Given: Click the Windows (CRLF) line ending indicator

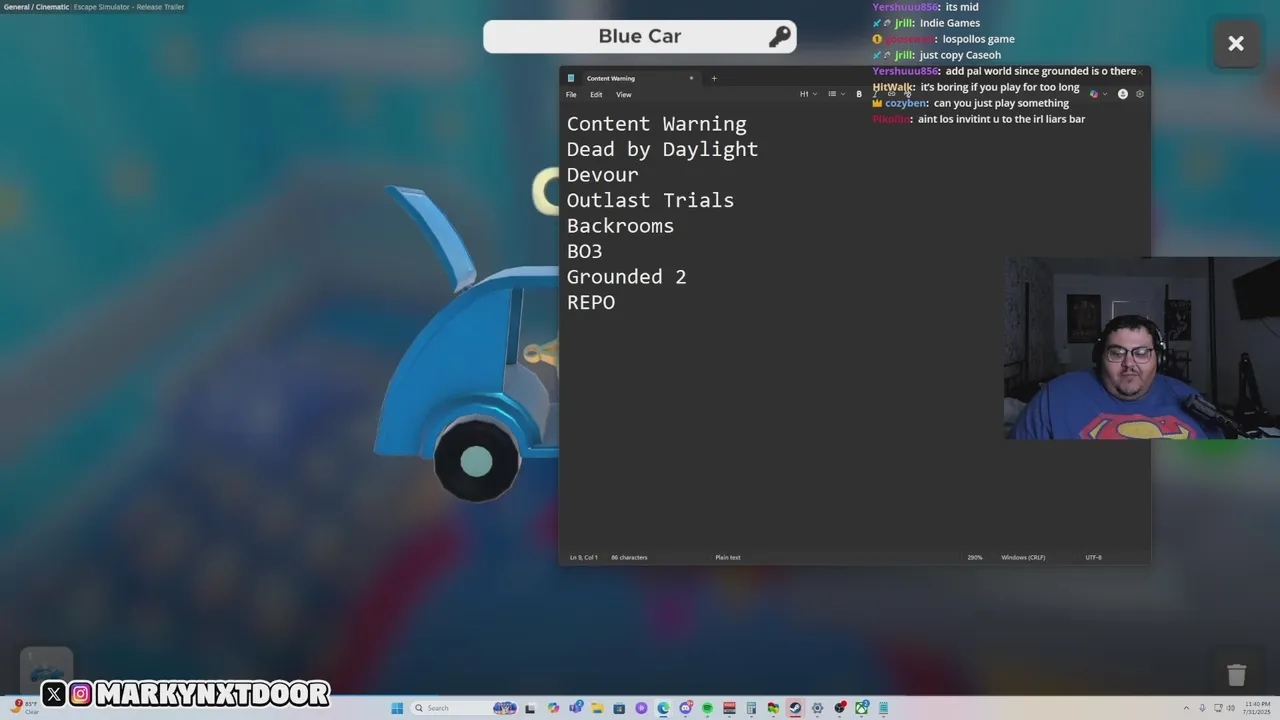Looking at the screenshot, I should click(x=1023, y=557).
